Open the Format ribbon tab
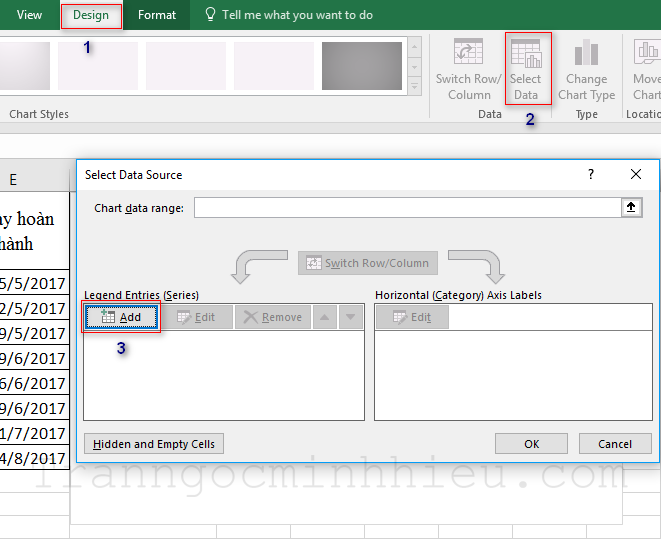 [x=157, y=15]
